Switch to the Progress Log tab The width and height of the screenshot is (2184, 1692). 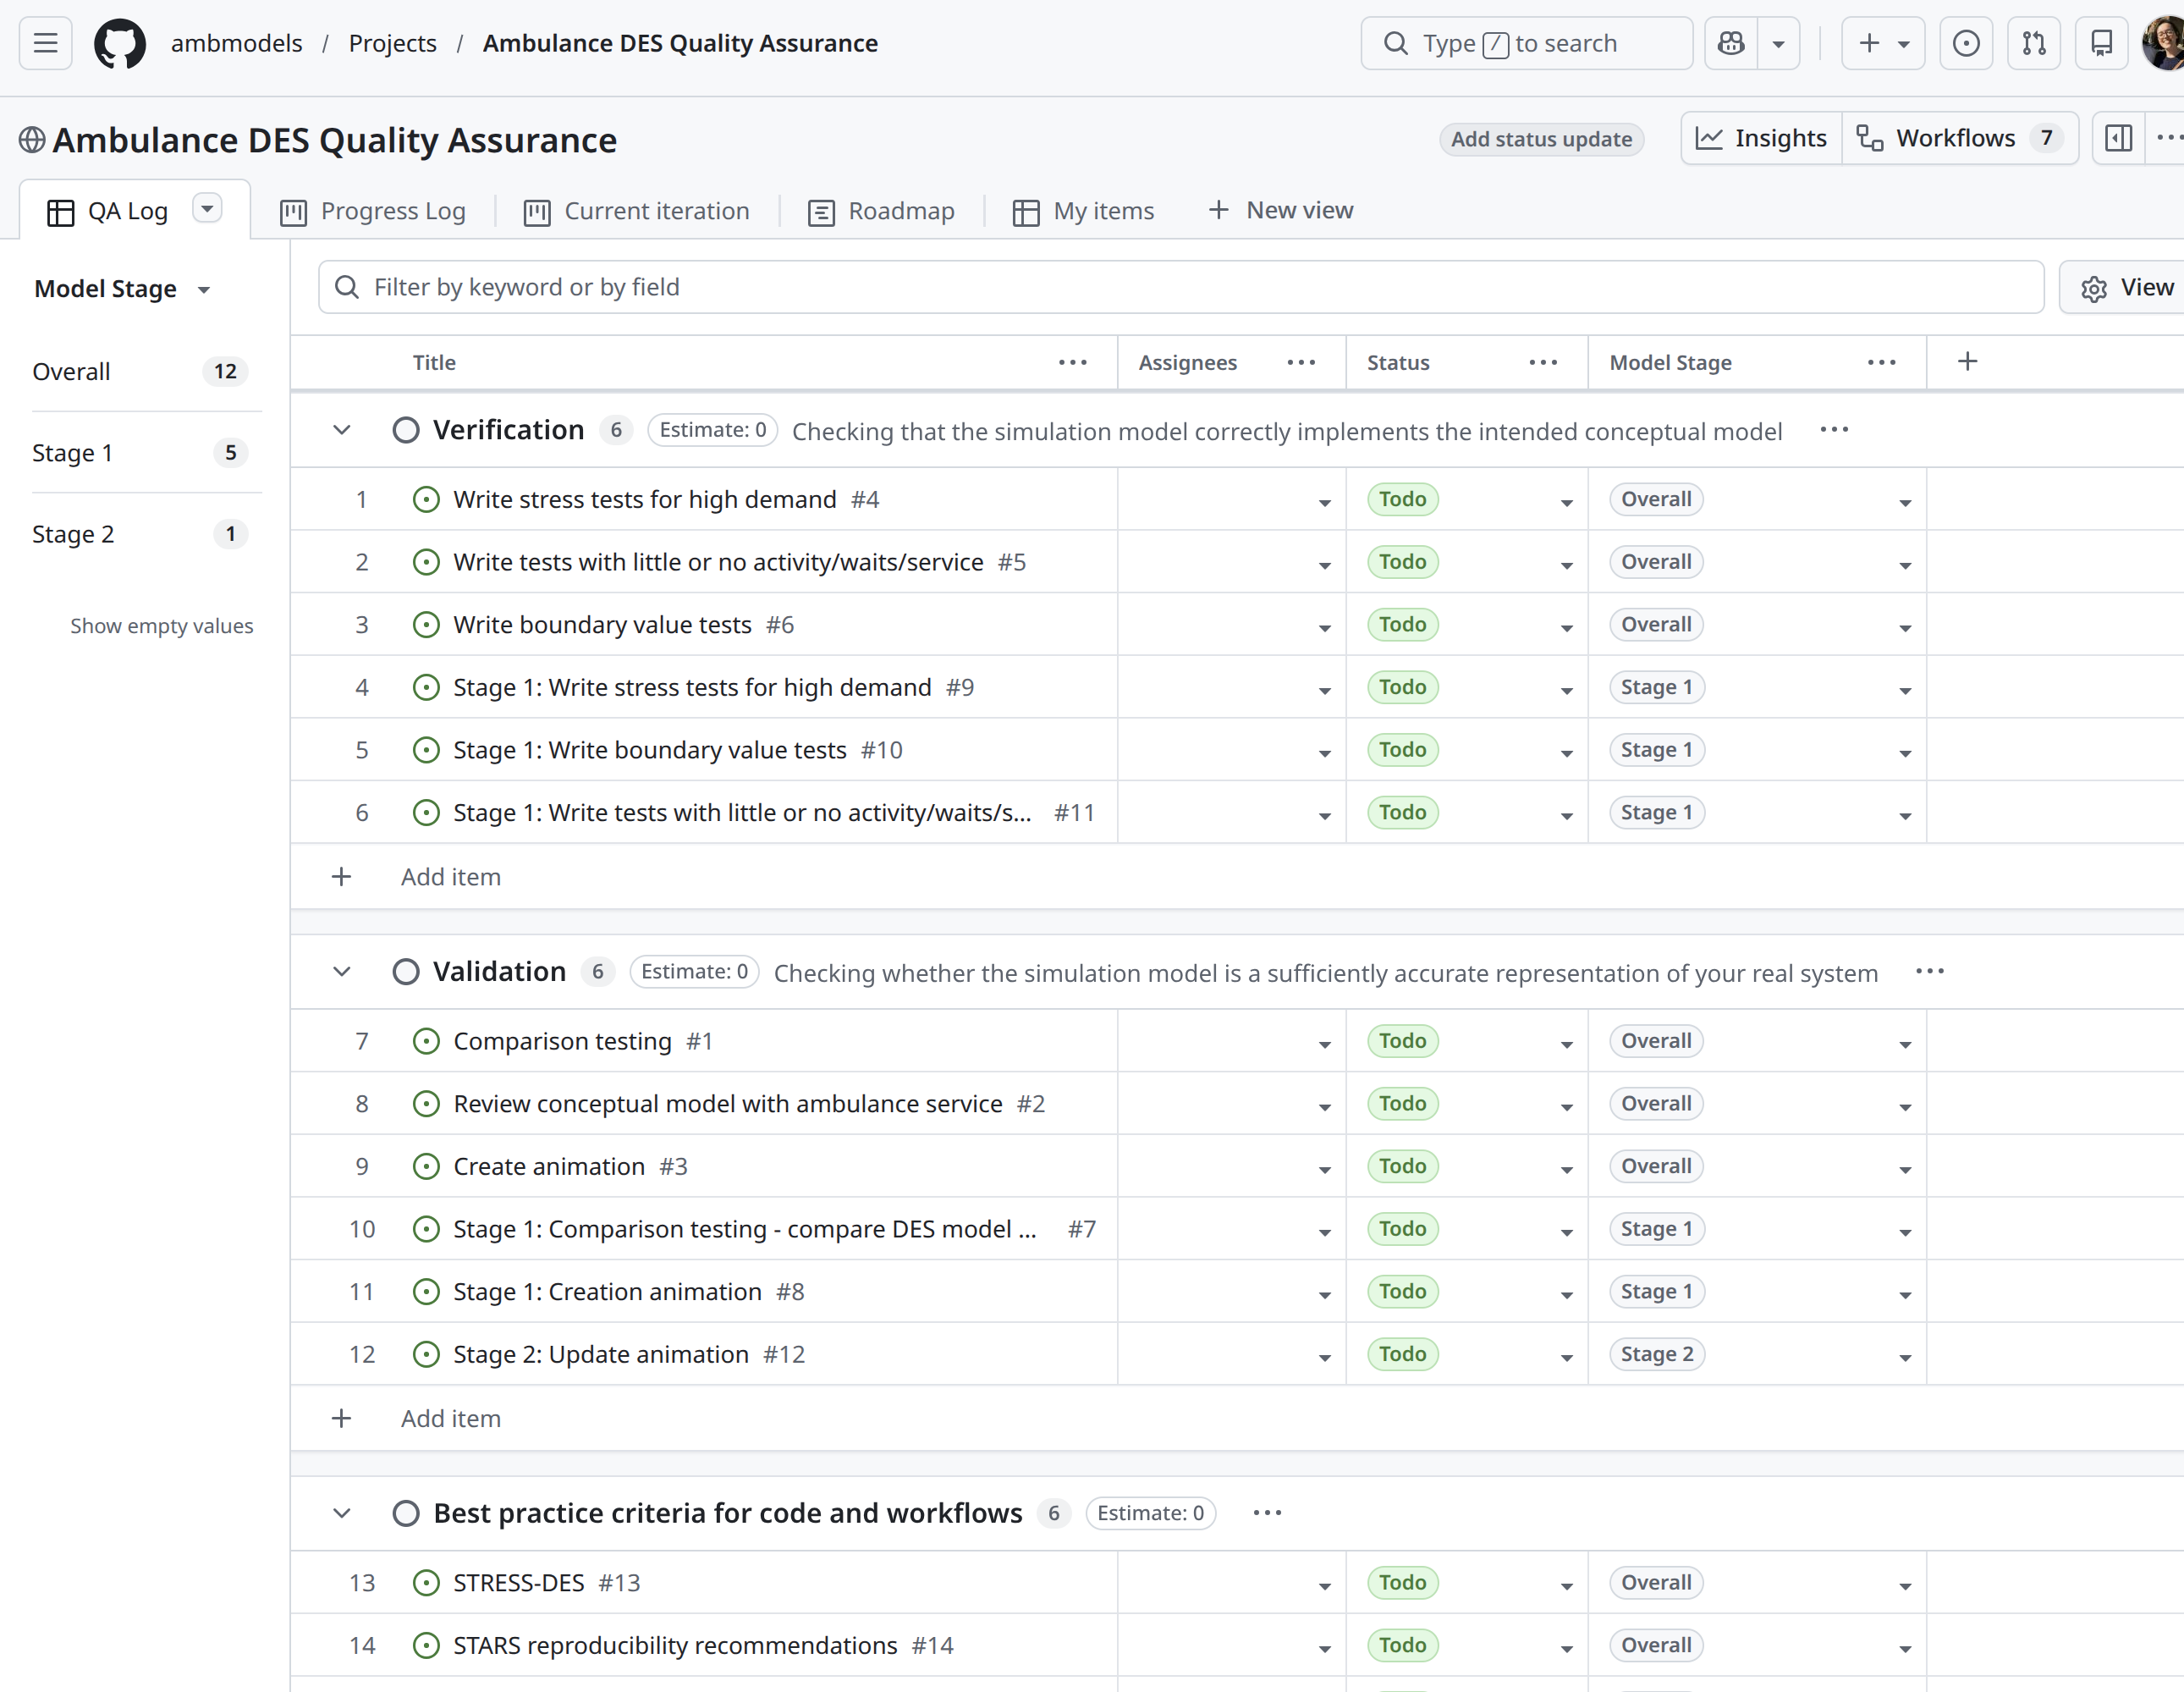(x=373, y=211)
